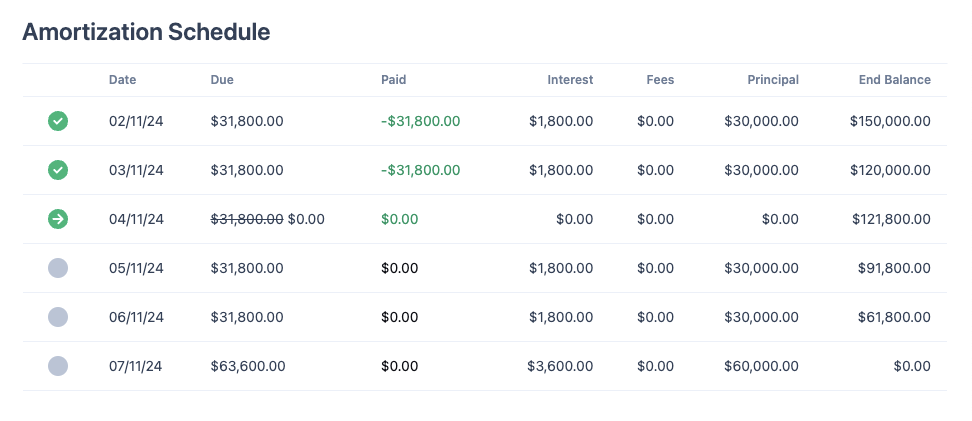The image size is (972, 421).
Task: Click the Interest column header
Action: [570, 79]
